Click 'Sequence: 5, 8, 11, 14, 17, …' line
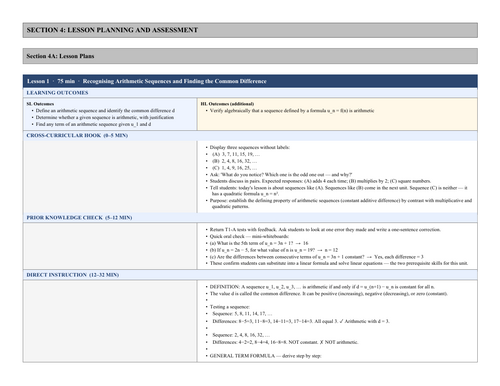Screen dimensions: 500x386 [x=242, y=314]
